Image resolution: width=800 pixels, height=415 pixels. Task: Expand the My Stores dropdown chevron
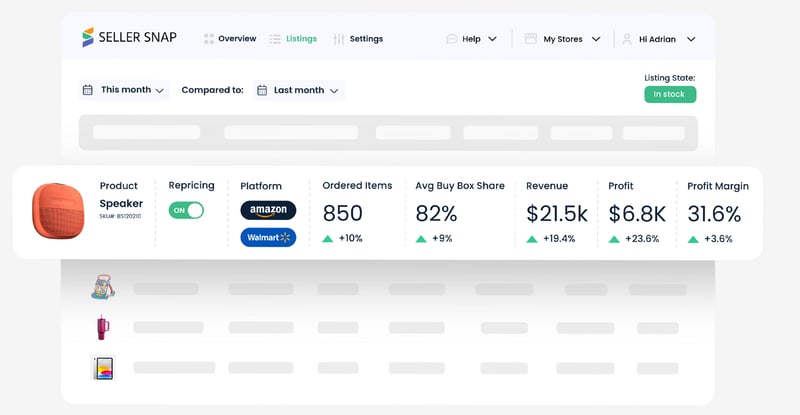click(596, 39)
